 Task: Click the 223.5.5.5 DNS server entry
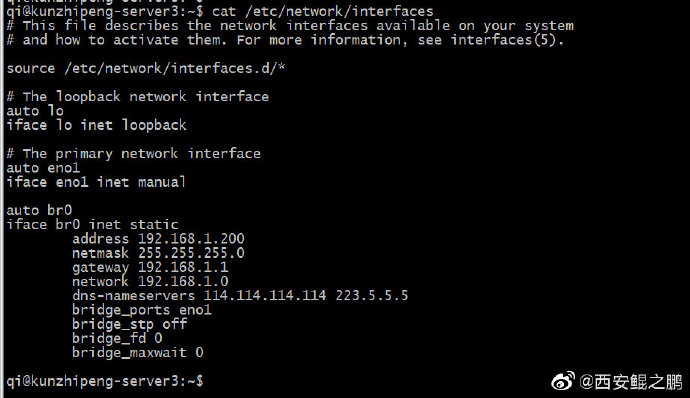pyautogui.click(x=372, y=295)
